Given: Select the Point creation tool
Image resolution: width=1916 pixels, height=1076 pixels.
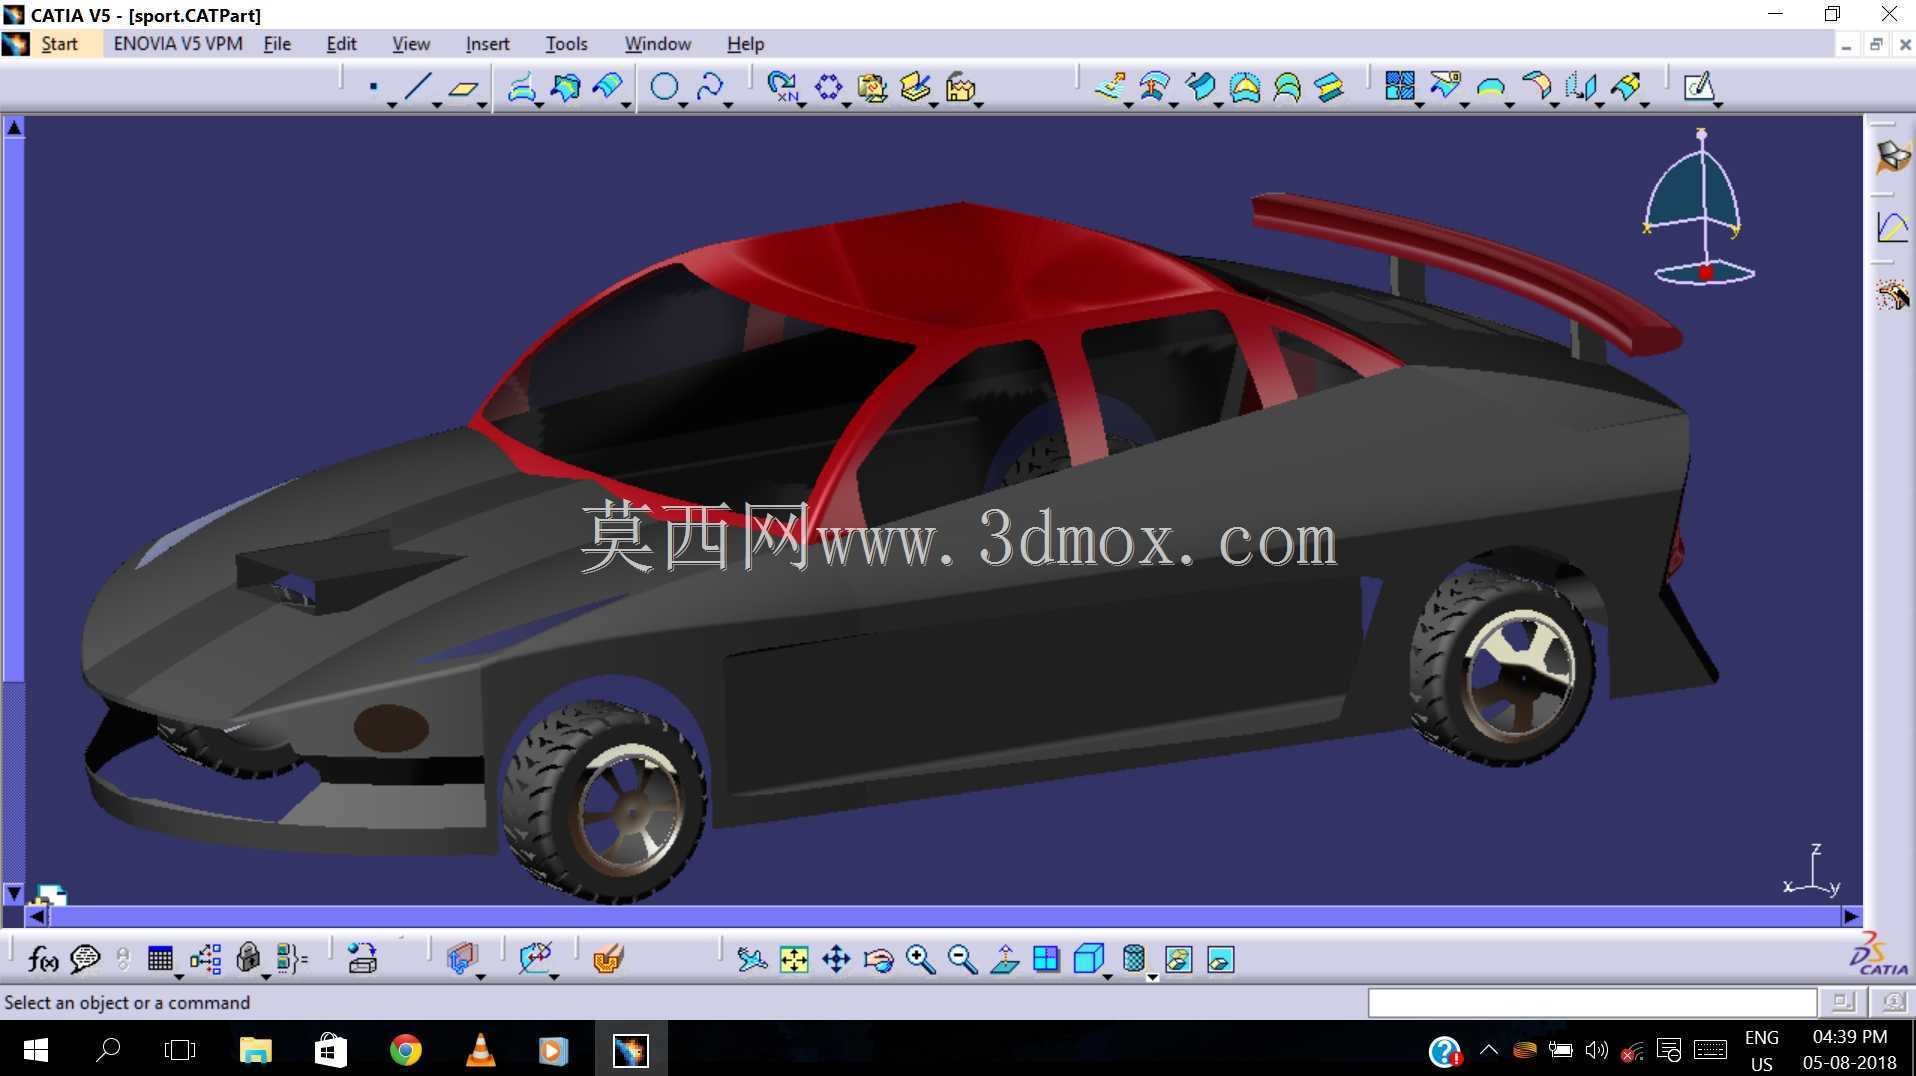Looking at the screenshot, I should 373,87.
